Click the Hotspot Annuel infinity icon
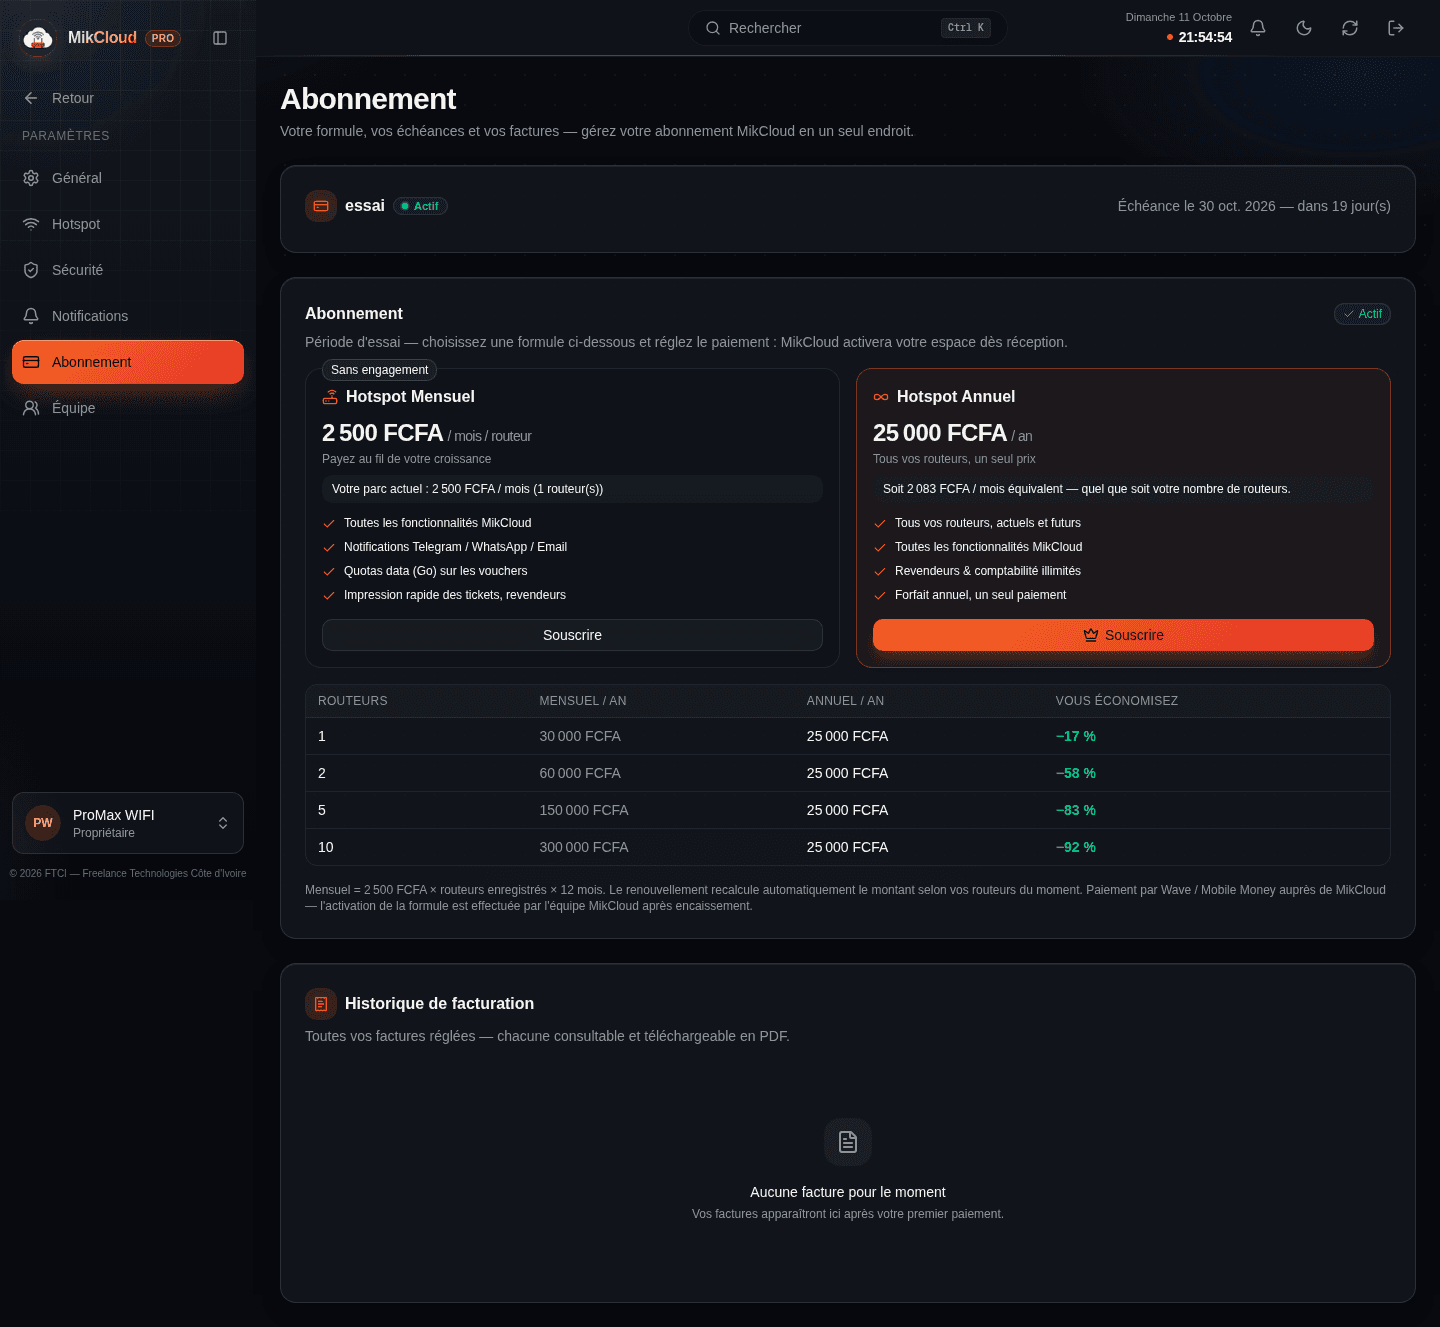Viewport: 1440px width, 1327px height. click(x=881, y=397)
